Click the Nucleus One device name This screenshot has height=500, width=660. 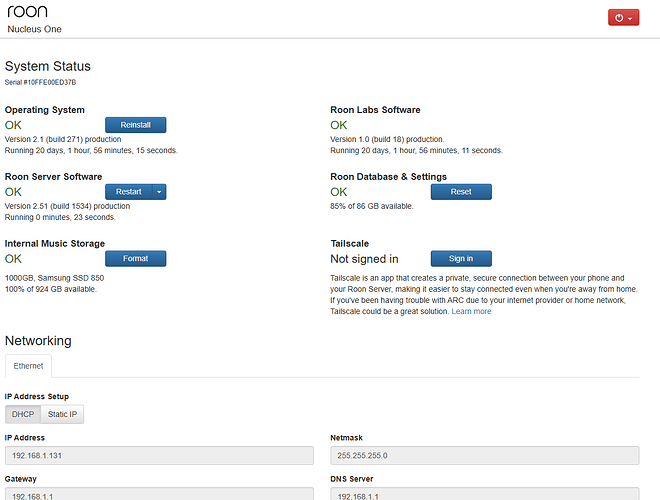tap(35, 29)
